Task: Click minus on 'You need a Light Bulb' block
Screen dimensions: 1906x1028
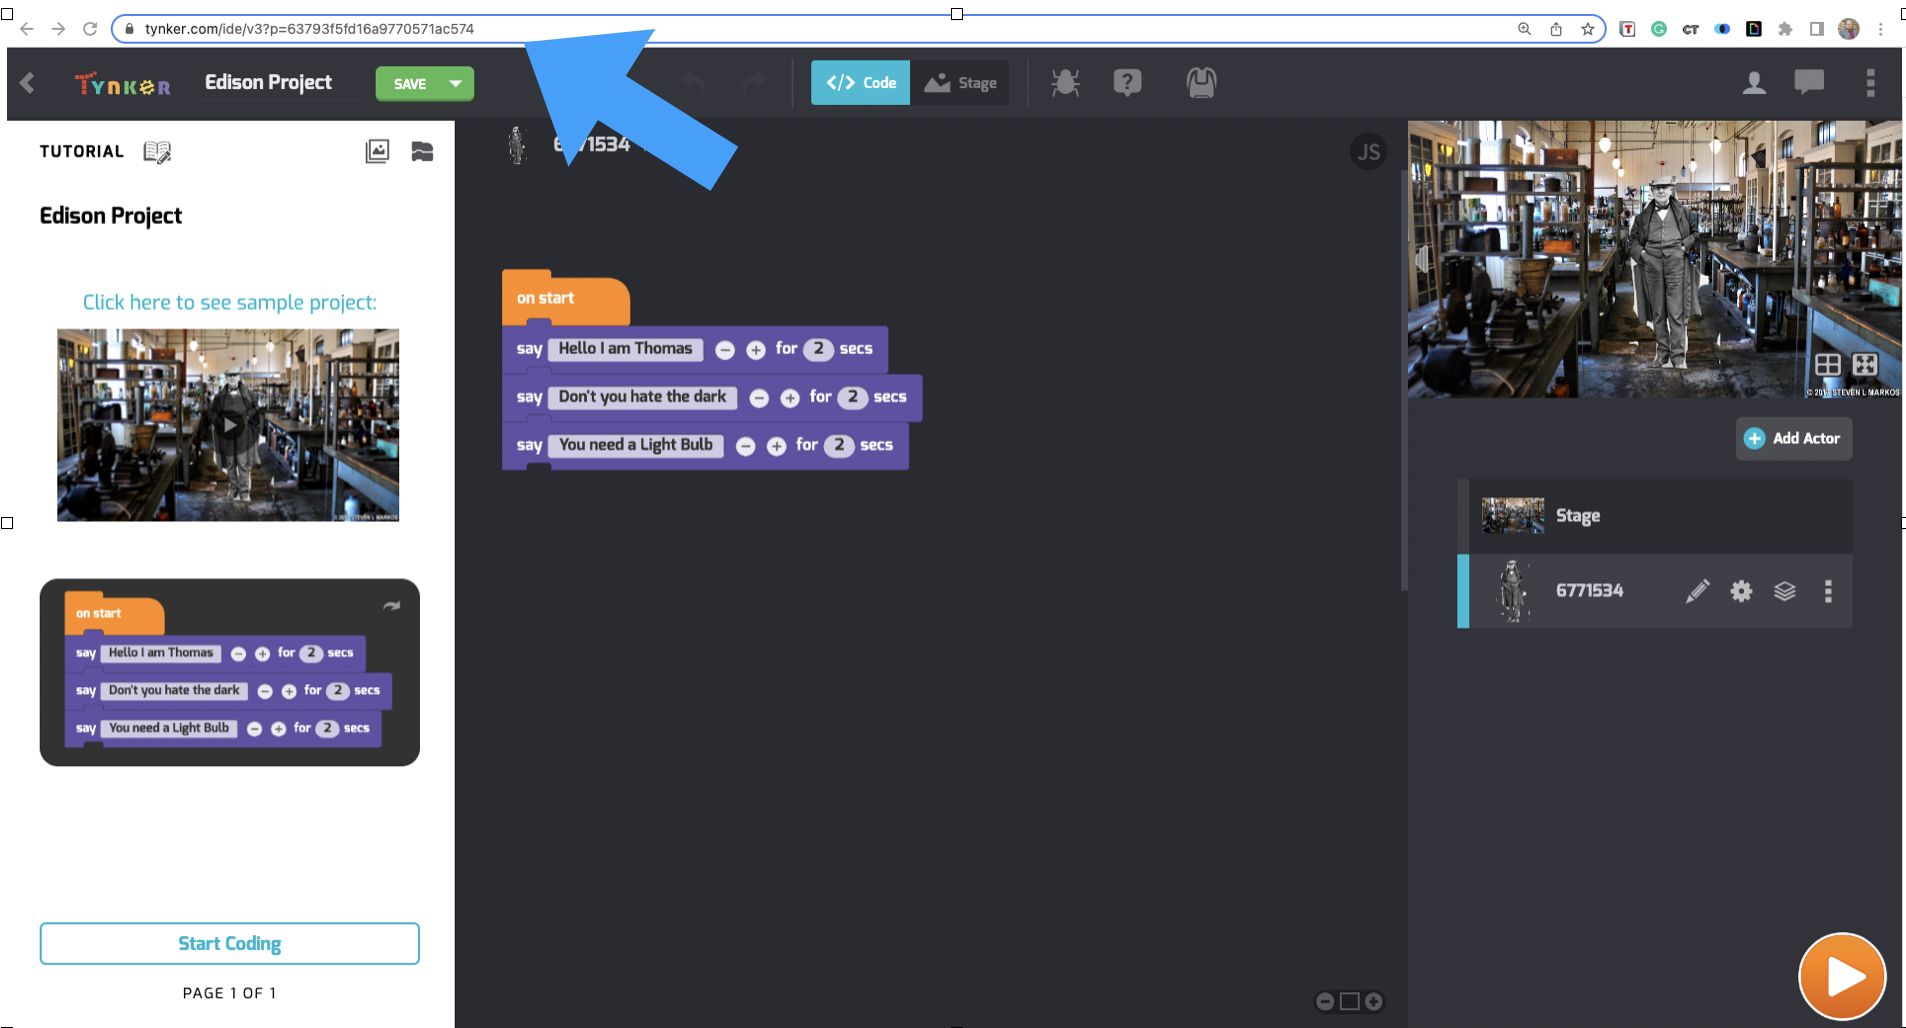Action: tap(746, 446)
